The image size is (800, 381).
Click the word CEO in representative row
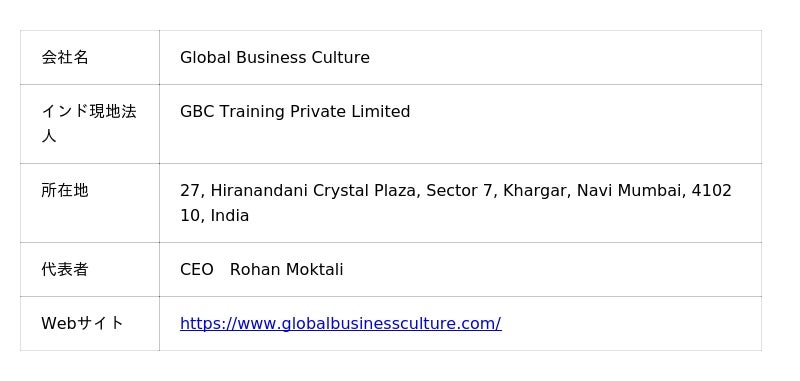pos(196,269)
